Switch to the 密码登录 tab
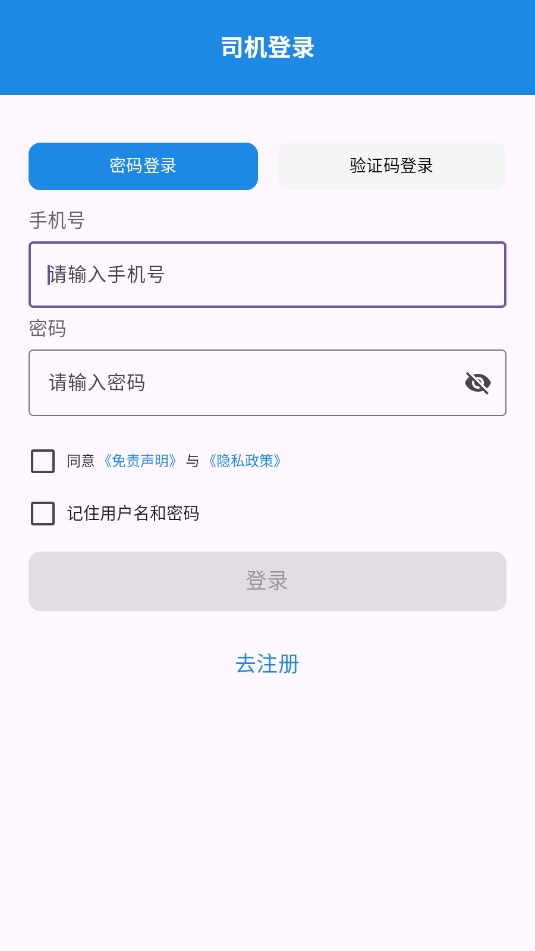Screen dimensions: 535x951 (143, 166)
